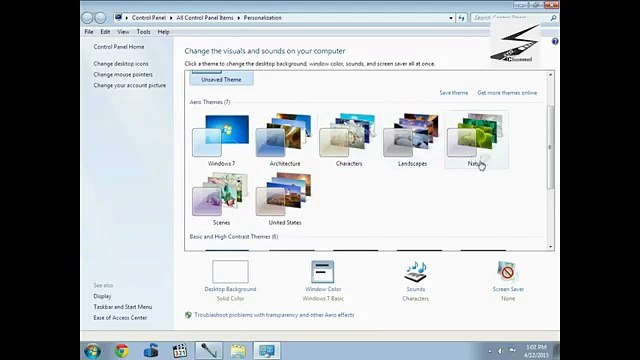This screenshot has height=360, width=640.
Task: Select the Landscapes theme
Action: tap(412, 140)
